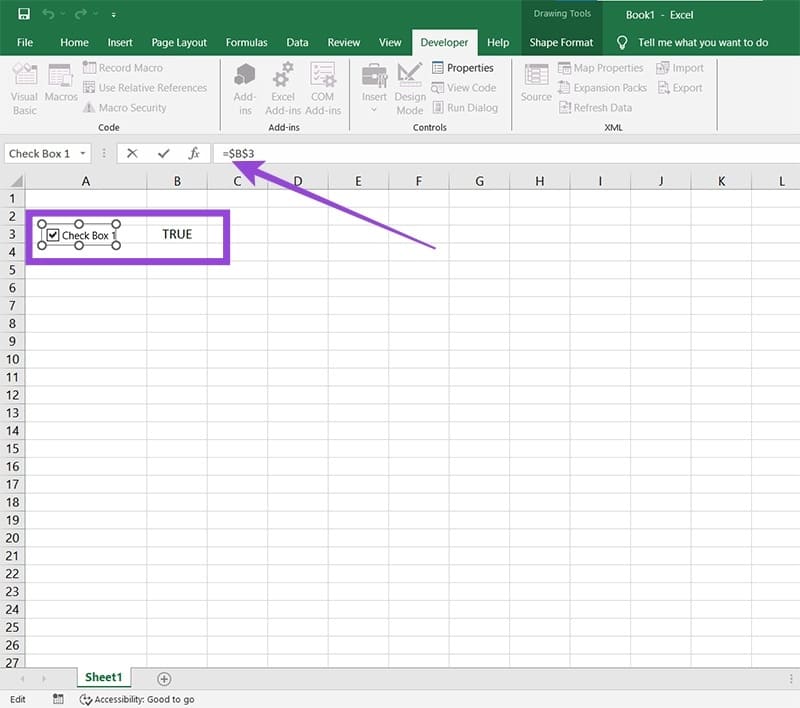View the Macros list
The height and width of the screenshot is (708, 800).
pyautogui.click(x=61, y=88)
